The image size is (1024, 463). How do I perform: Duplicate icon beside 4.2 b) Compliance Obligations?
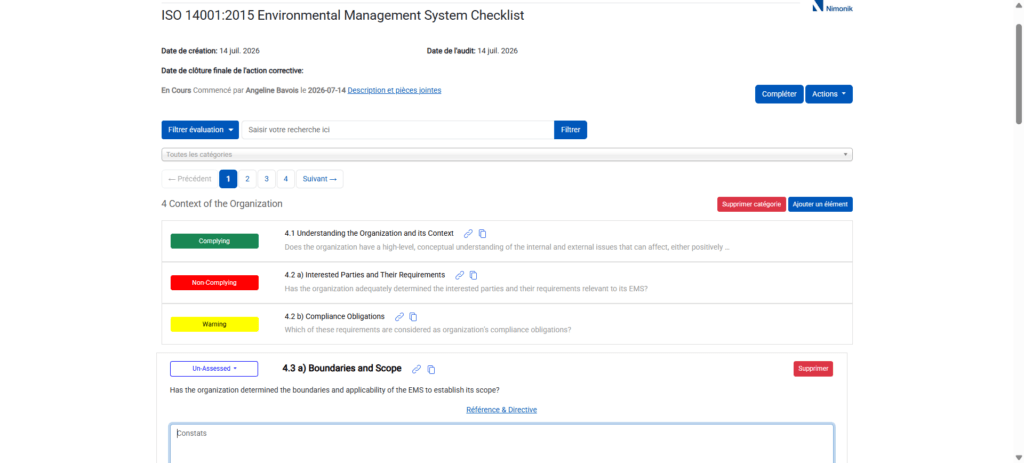click(x=413, y=317)
